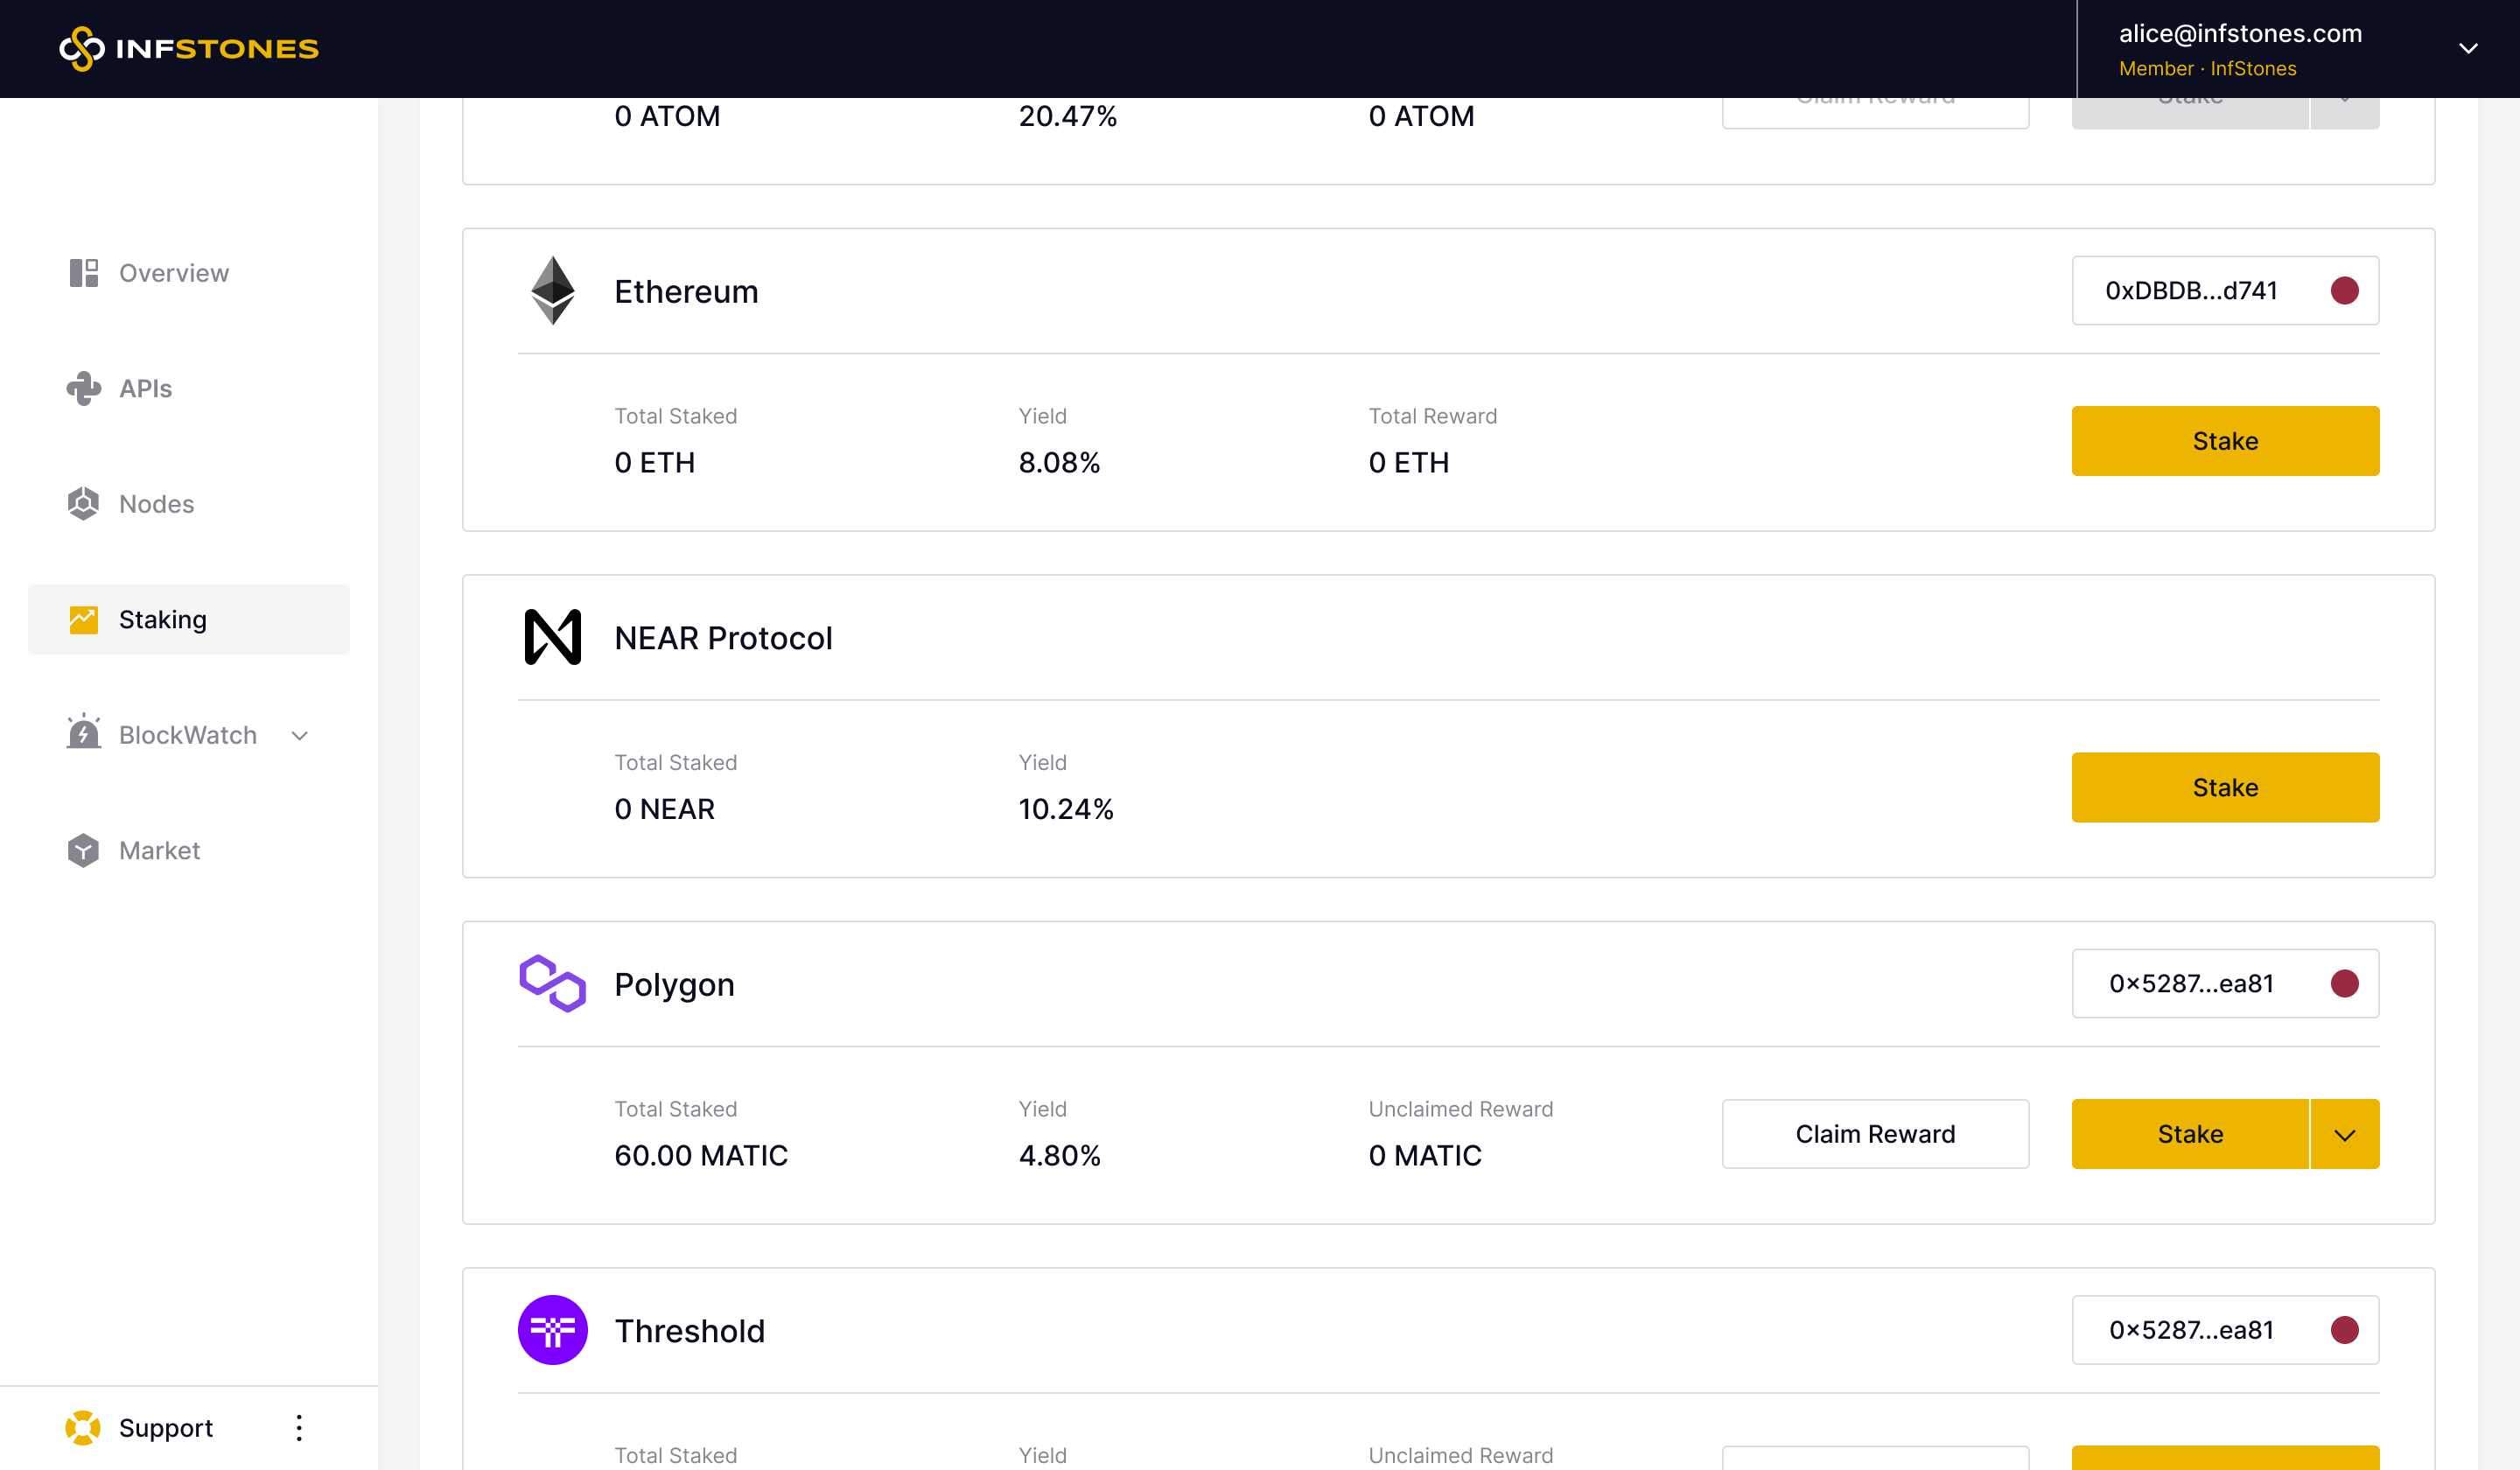Click the 60.00 MATIC staked value
The image size is (2520, 1470).
tap(701, 1155)
